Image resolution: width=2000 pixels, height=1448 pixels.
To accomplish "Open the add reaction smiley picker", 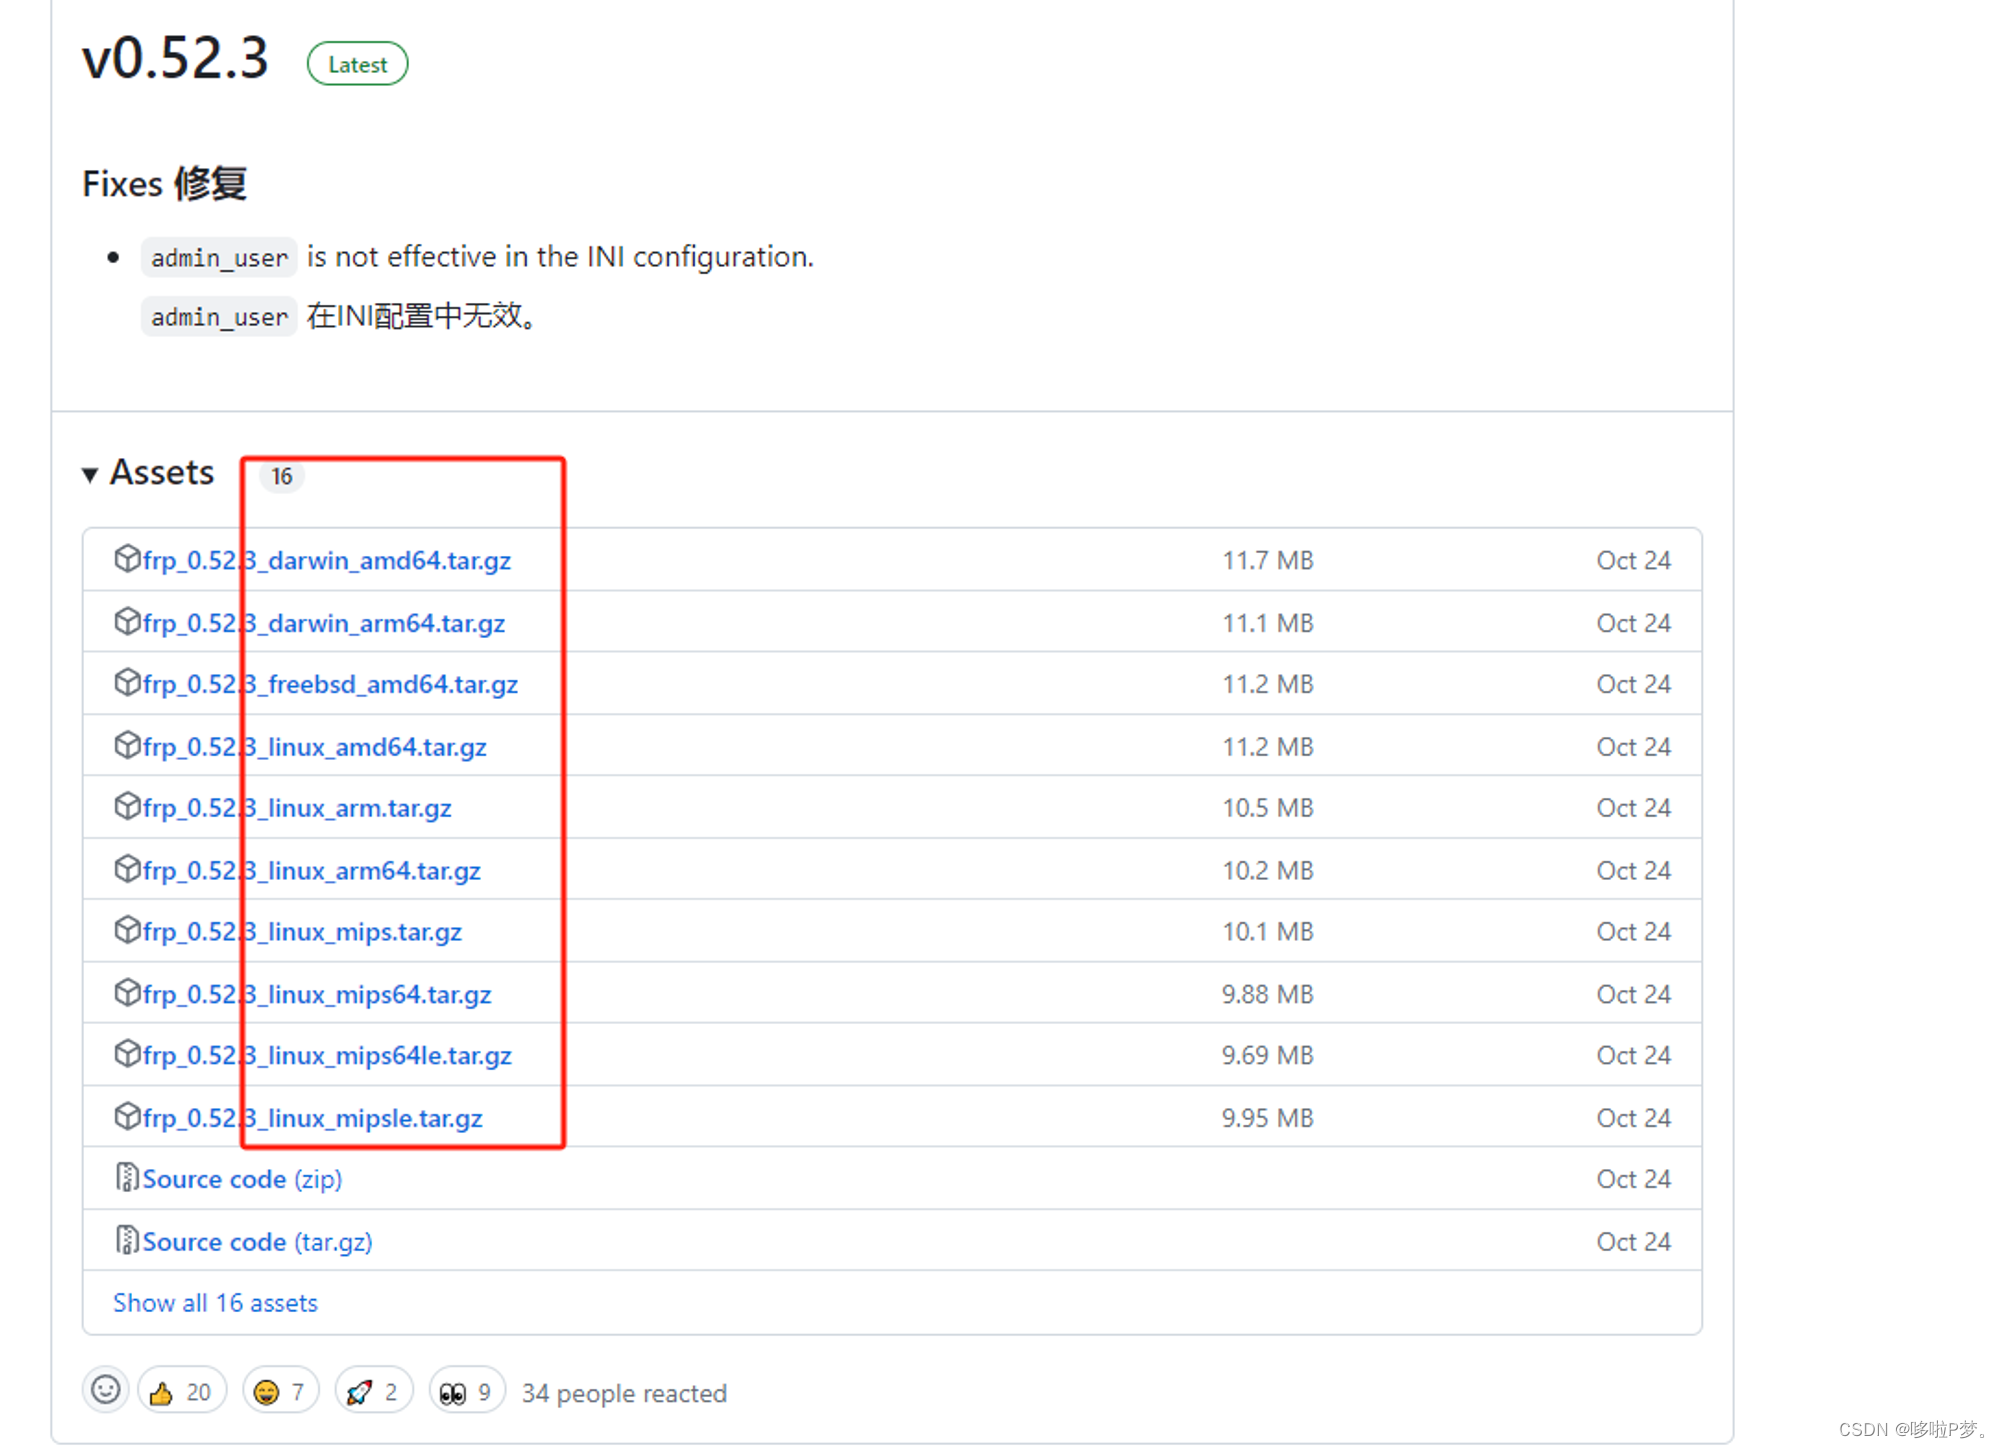I will pyautogui.click(x=106, y=1391).
